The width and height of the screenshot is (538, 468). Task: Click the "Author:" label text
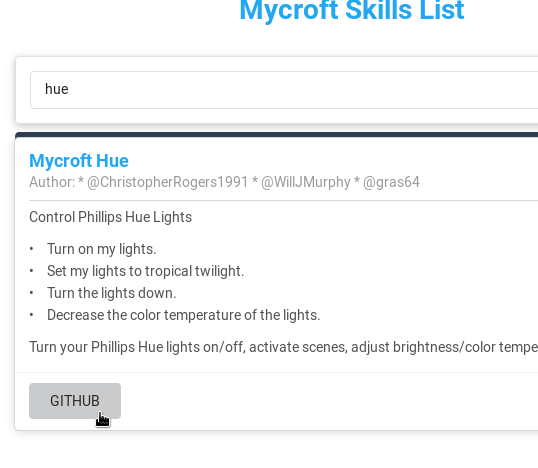pyautogui.click(x=52, y=182)
